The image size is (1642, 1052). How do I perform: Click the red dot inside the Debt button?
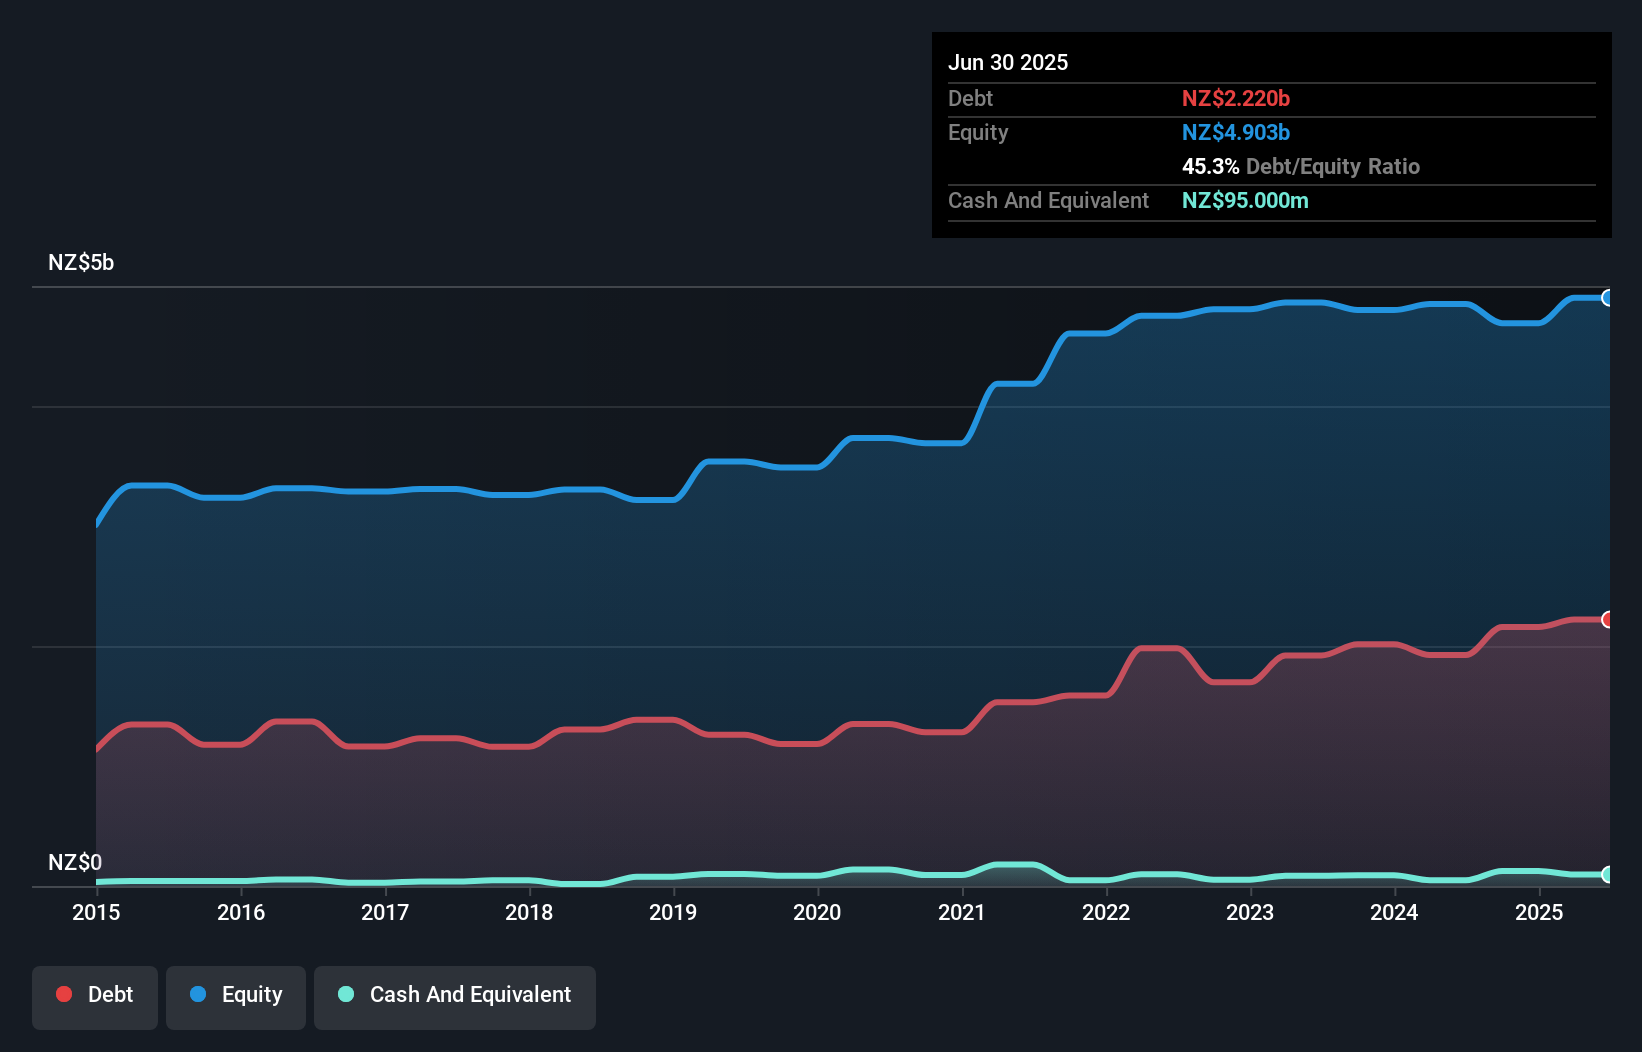coord(64,994)
